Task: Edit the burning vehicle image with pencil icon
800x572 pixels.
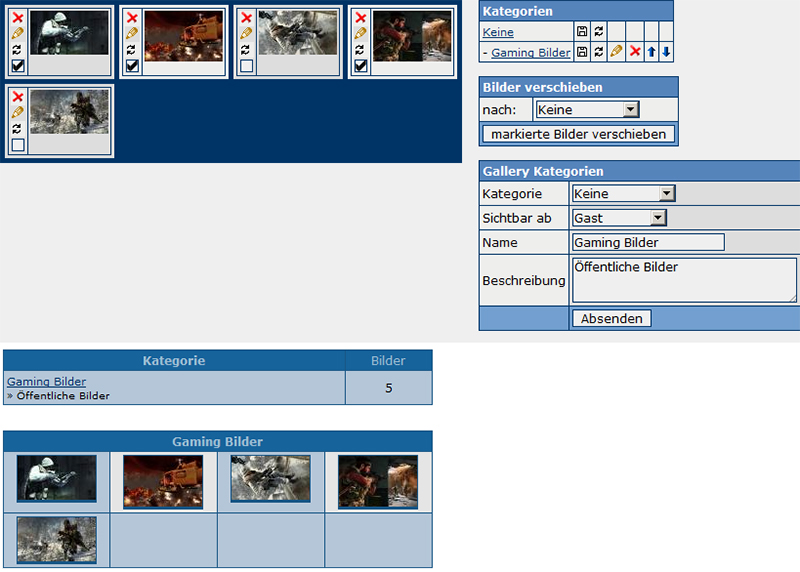Action: point(132,34)
